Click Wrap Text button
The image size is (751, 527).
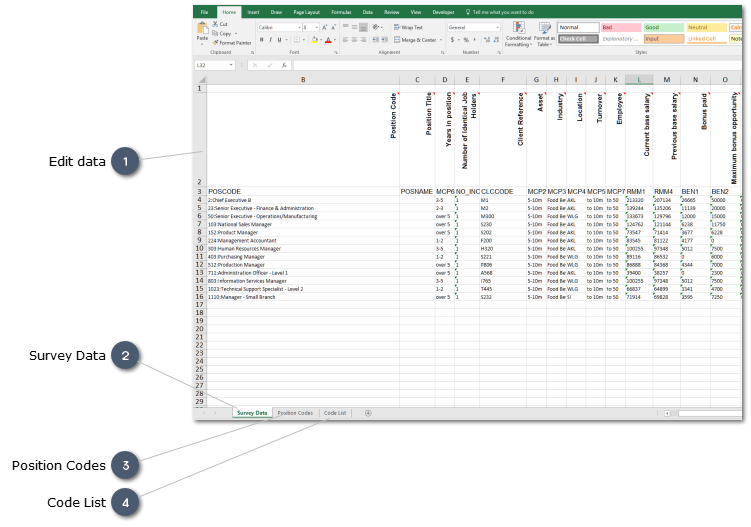pyautogui.click(x=409, y=27)
